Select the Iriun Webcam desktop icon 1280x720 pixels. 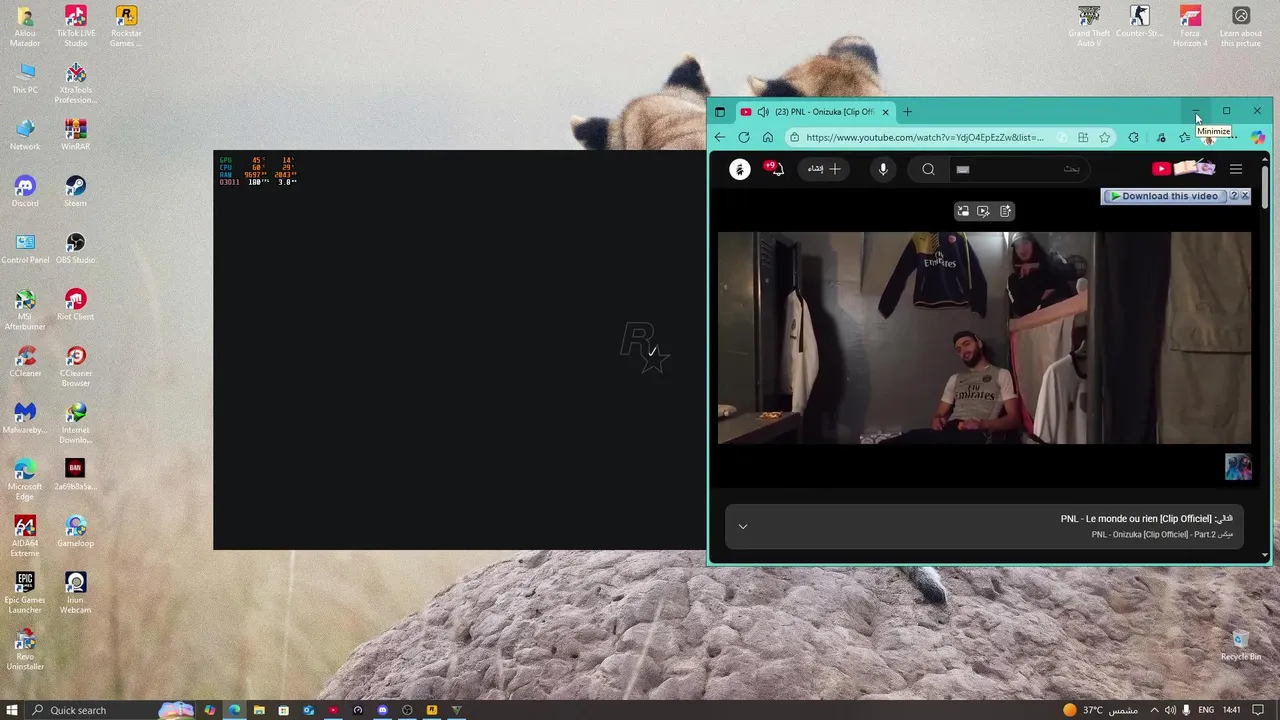pos(75,593)
